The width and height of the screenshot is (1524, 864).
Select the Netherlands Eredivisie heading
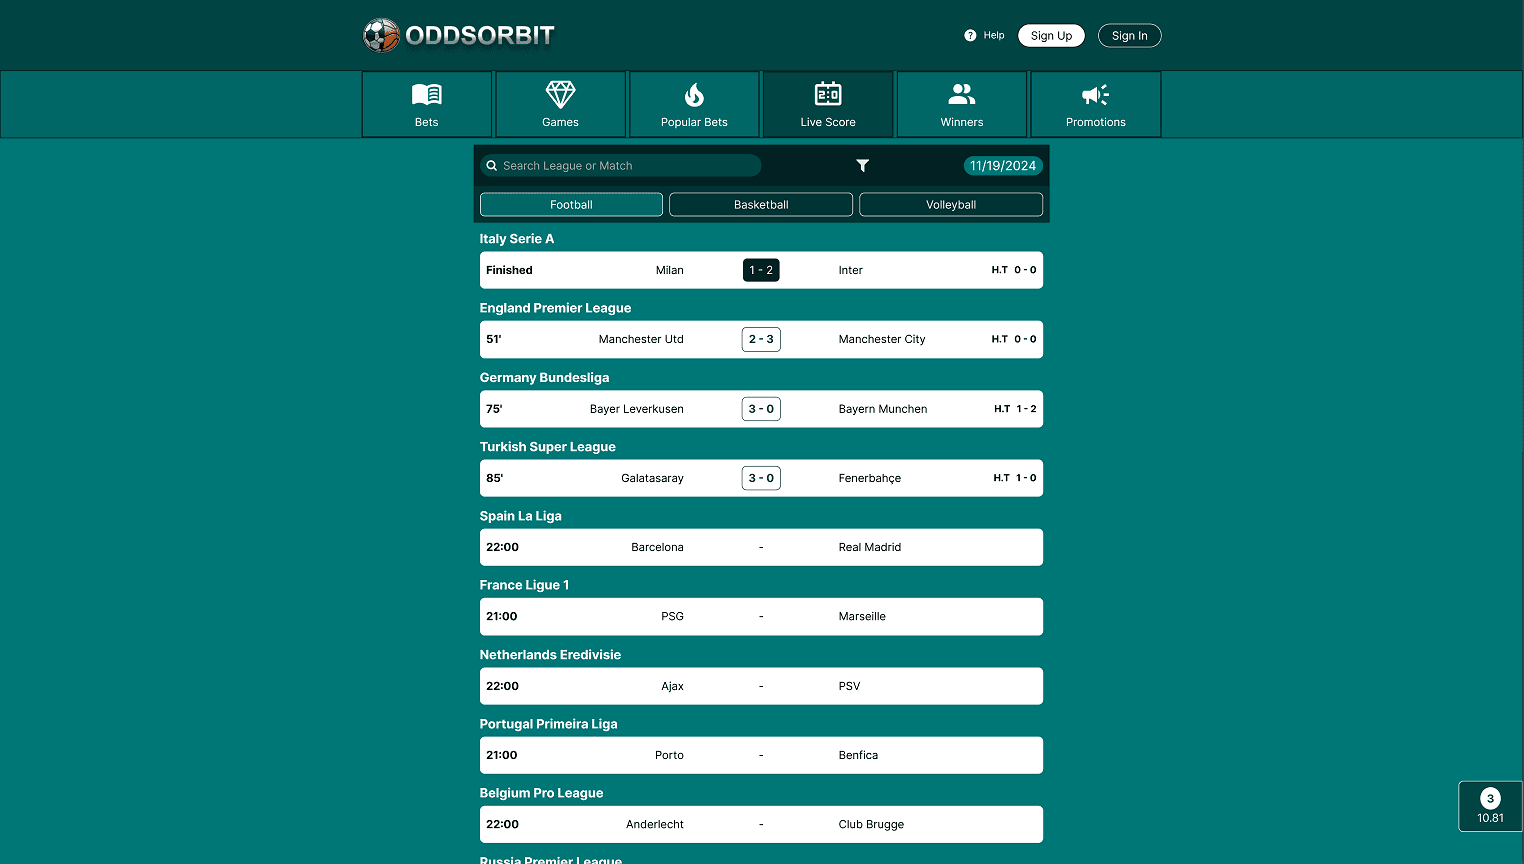click(x=550, y=655)
